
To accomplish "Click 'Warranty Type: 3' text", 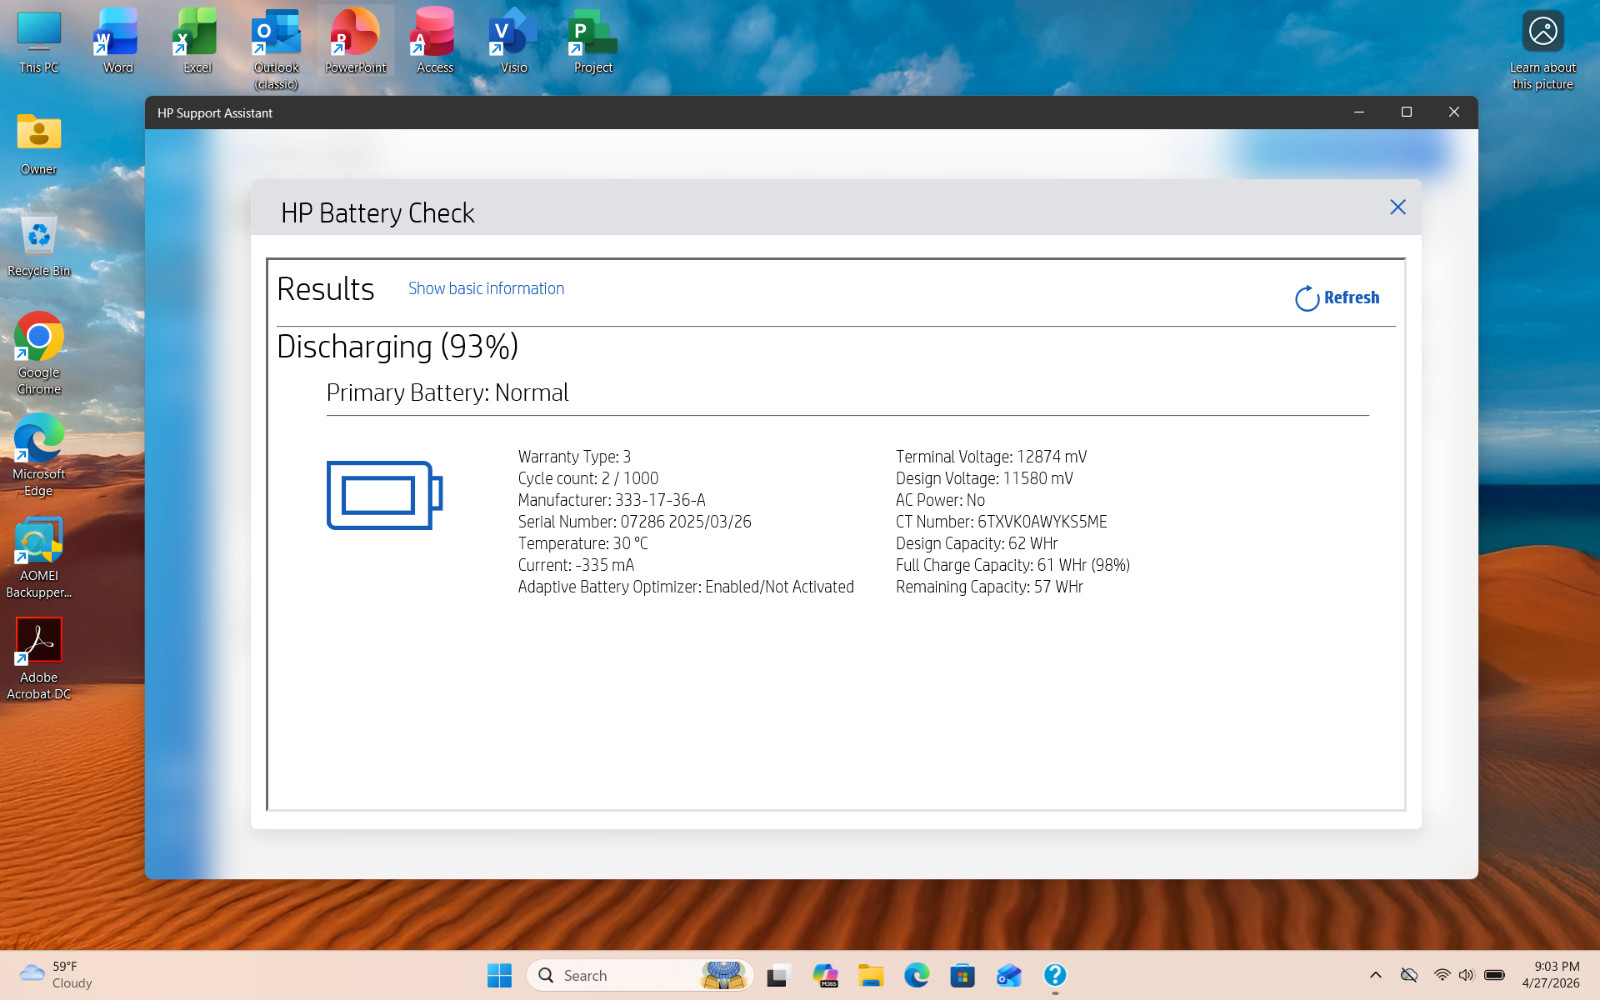I will [574, 457].
